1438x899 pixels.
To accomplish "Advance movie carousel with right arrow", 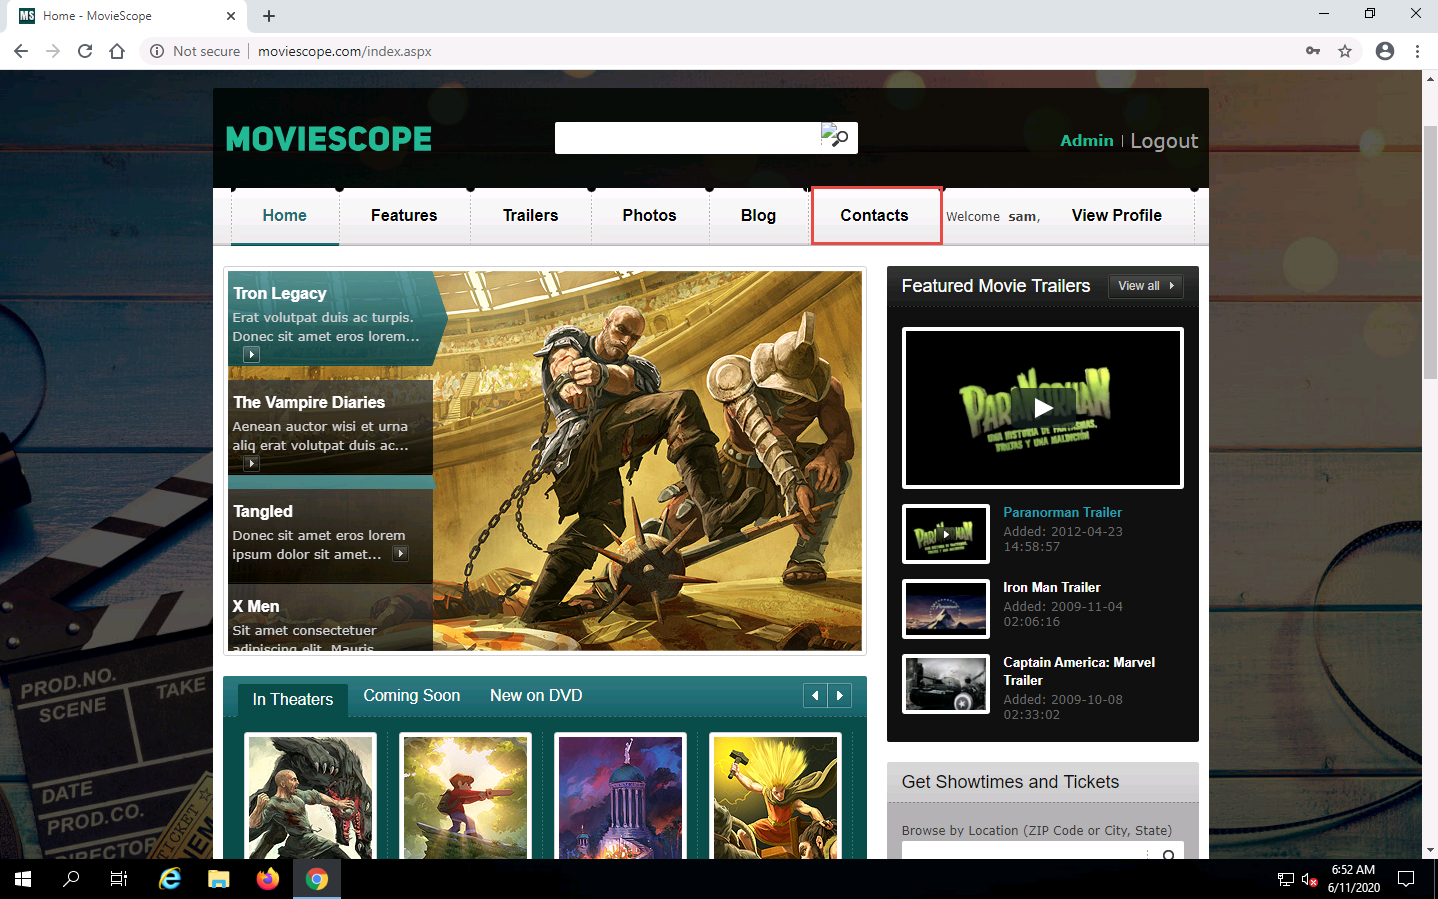I will [840, 696].
